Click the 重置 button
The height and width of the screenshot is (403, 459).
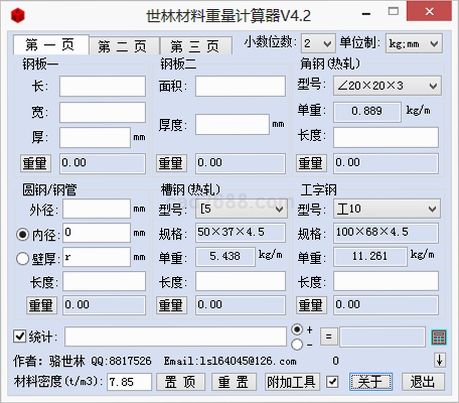click(234, 382)
